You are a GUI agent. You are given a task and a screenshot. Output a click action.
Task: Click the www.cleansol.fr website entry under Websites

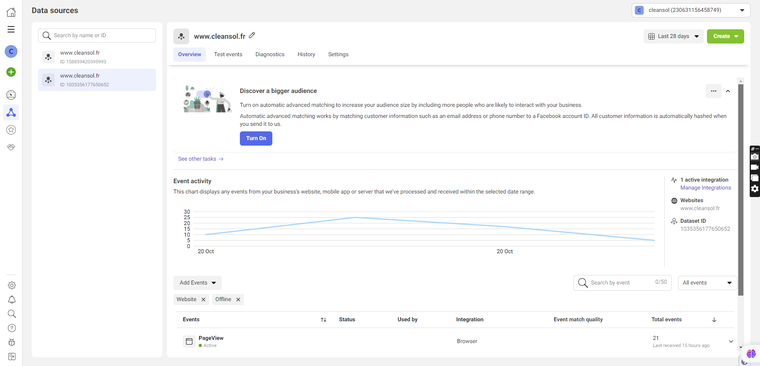coord(700,208)
